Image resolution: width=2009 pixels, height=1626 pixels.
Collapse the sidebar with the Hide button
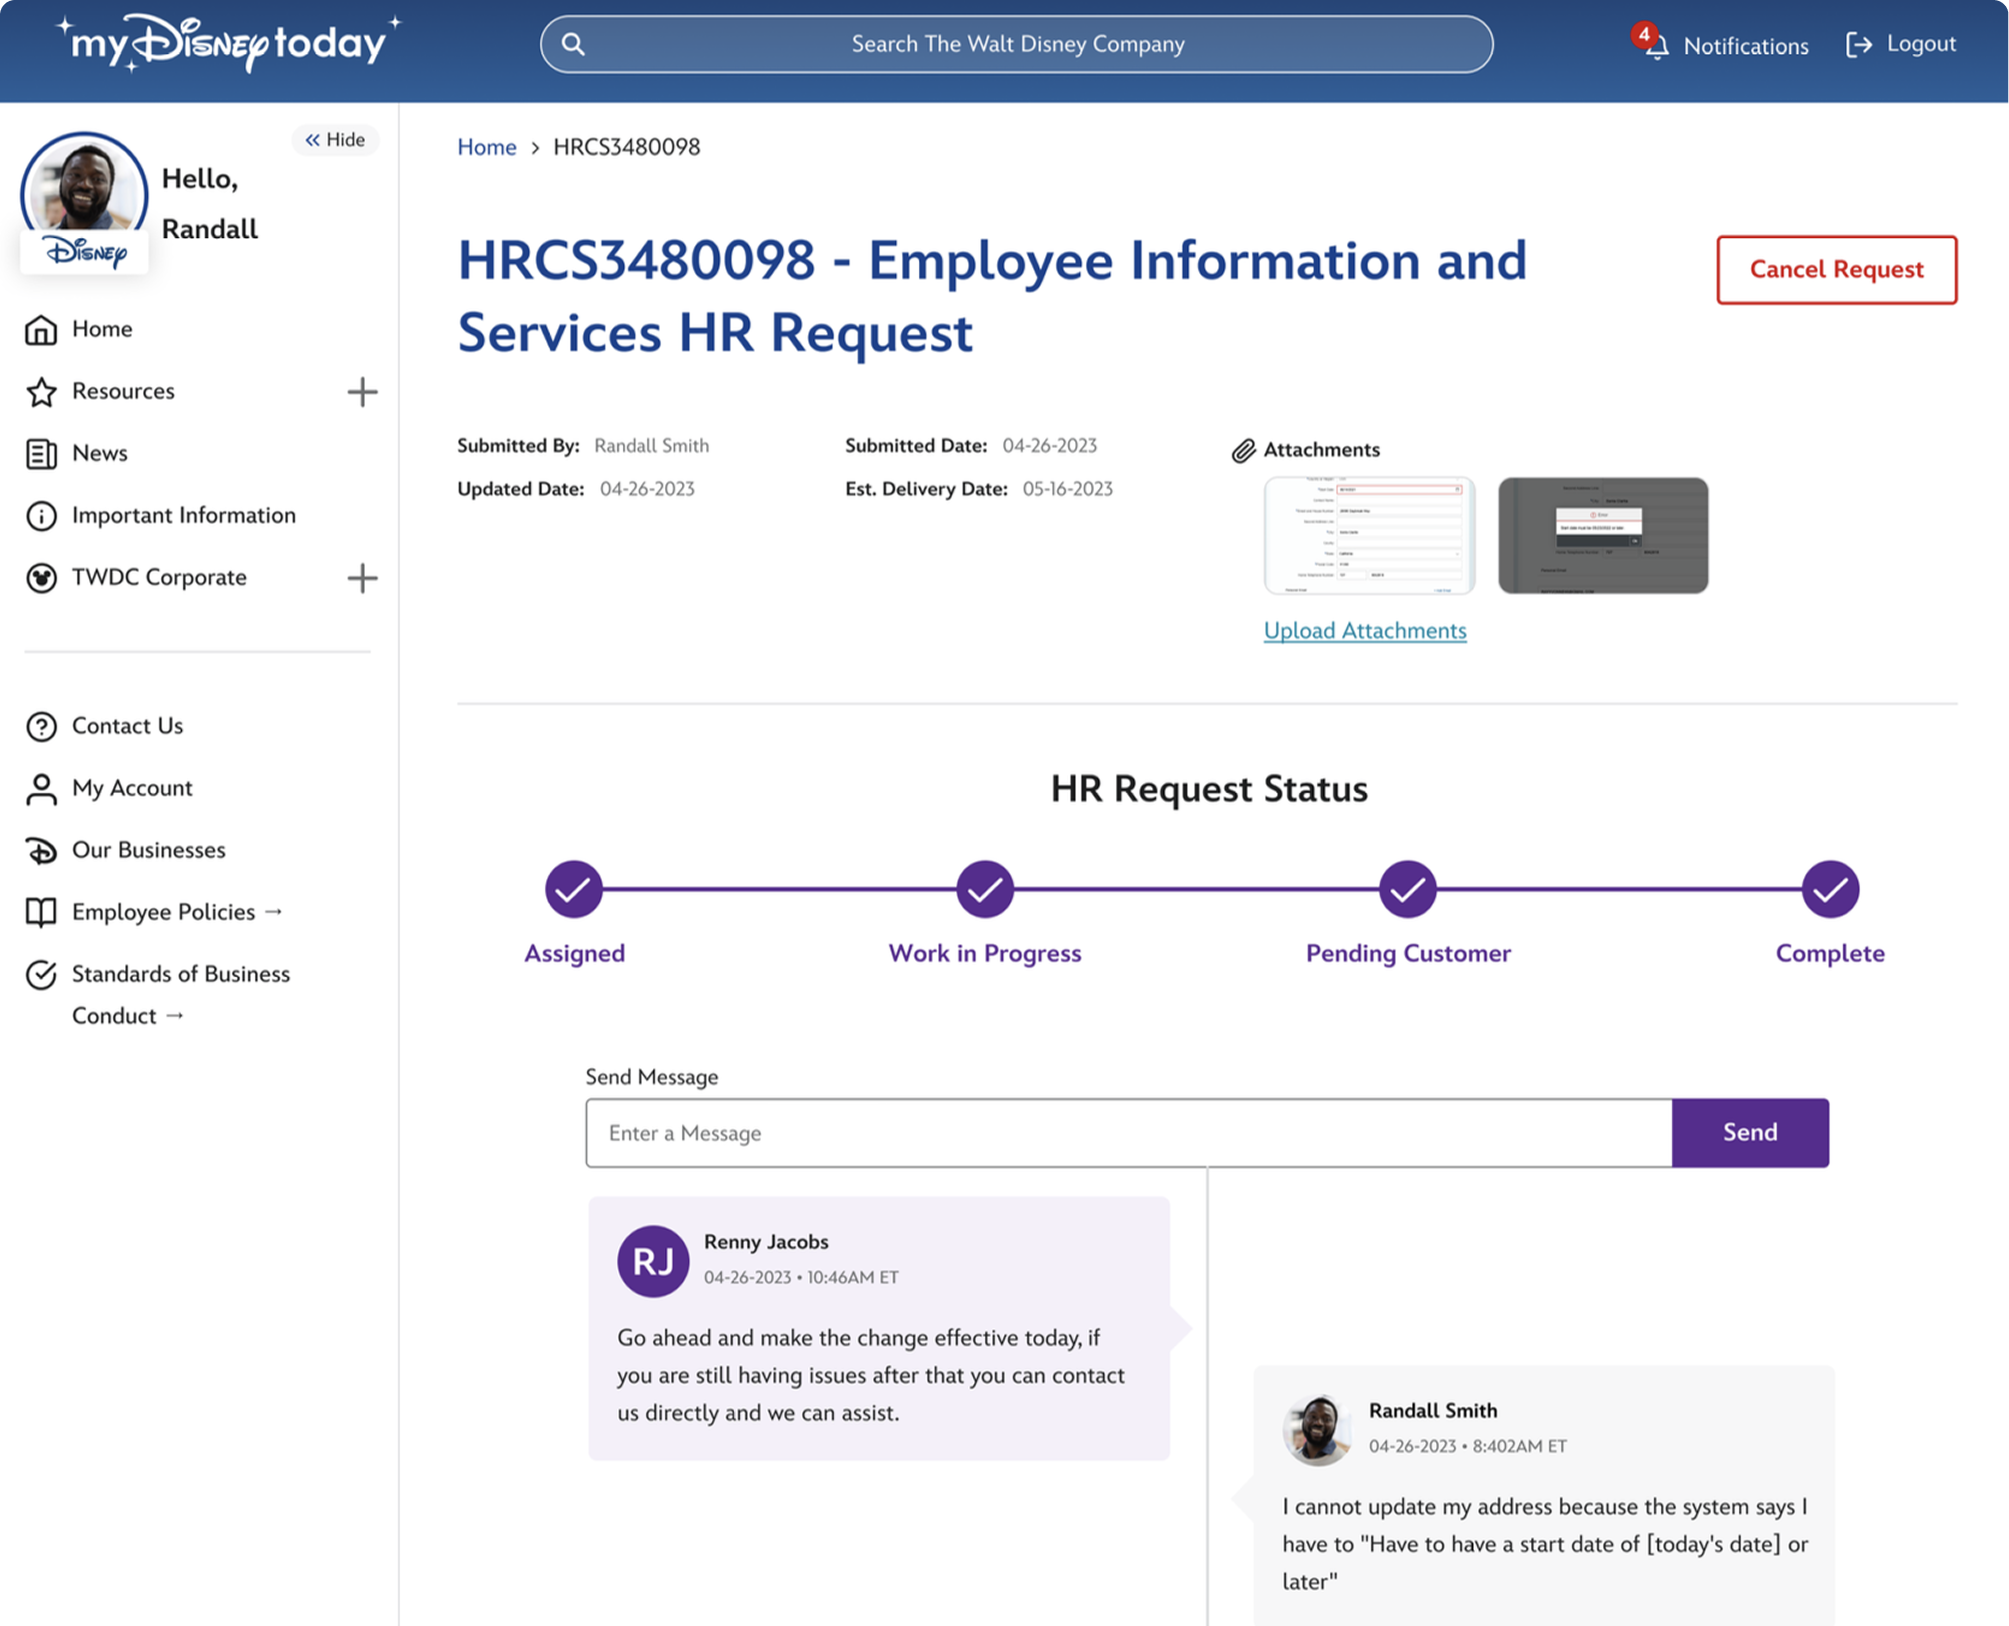(x=336, y=140)
